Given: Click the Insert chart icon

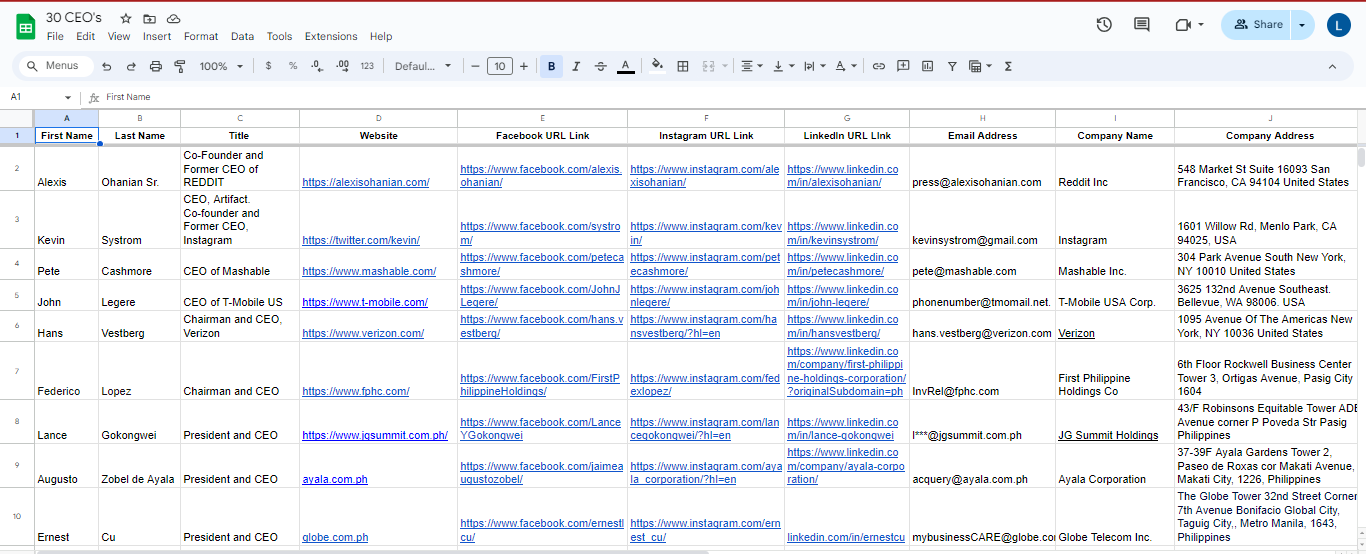Looking at the screenshot, I should coord(927,66).
